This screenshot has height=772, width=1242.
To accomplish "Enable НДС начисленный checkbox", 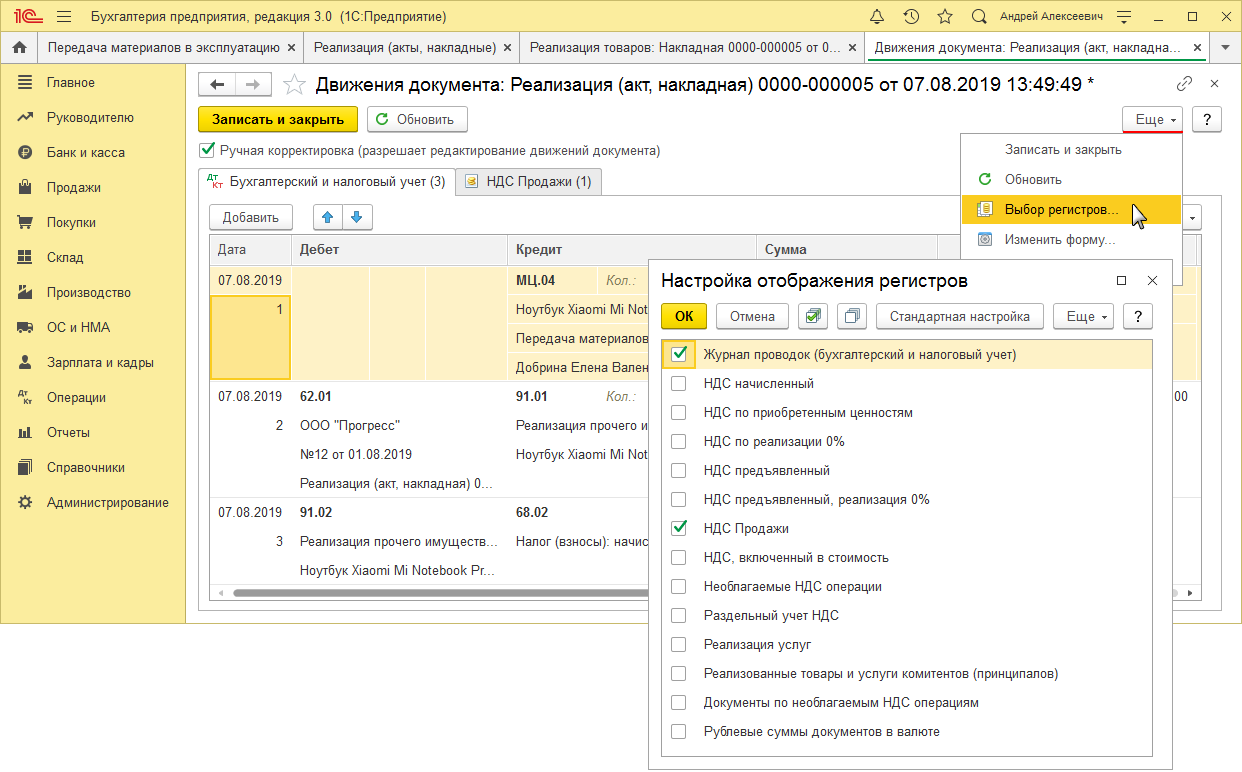I will click(679, 383).
